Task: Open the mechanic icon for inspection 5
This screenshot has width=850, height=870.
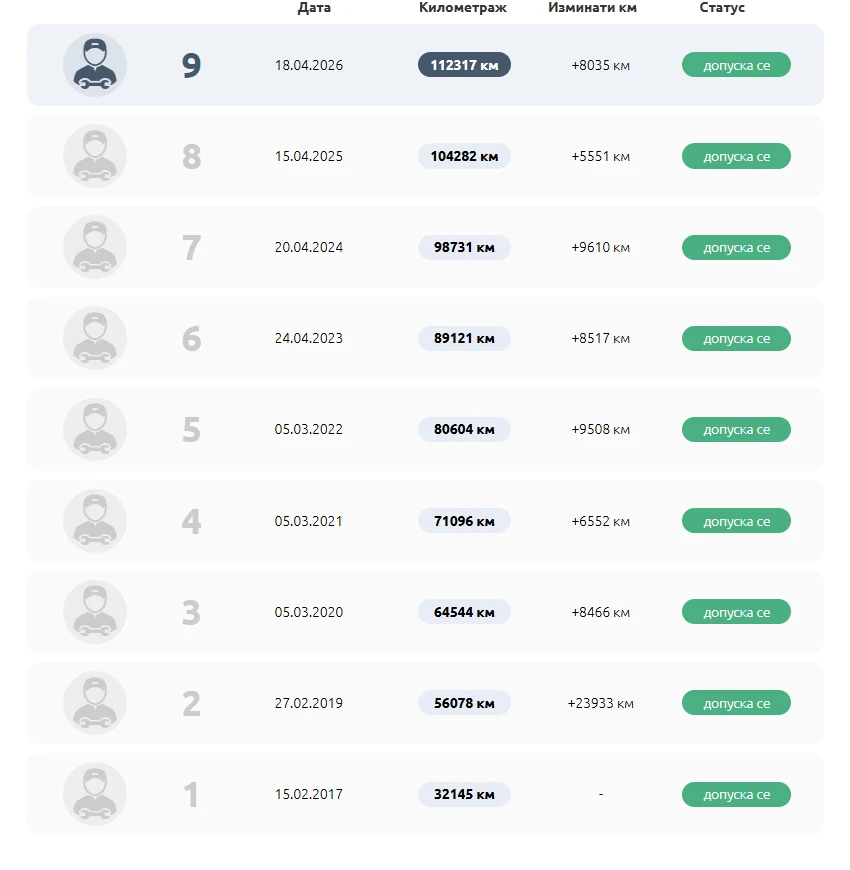Action: [95, 429]
